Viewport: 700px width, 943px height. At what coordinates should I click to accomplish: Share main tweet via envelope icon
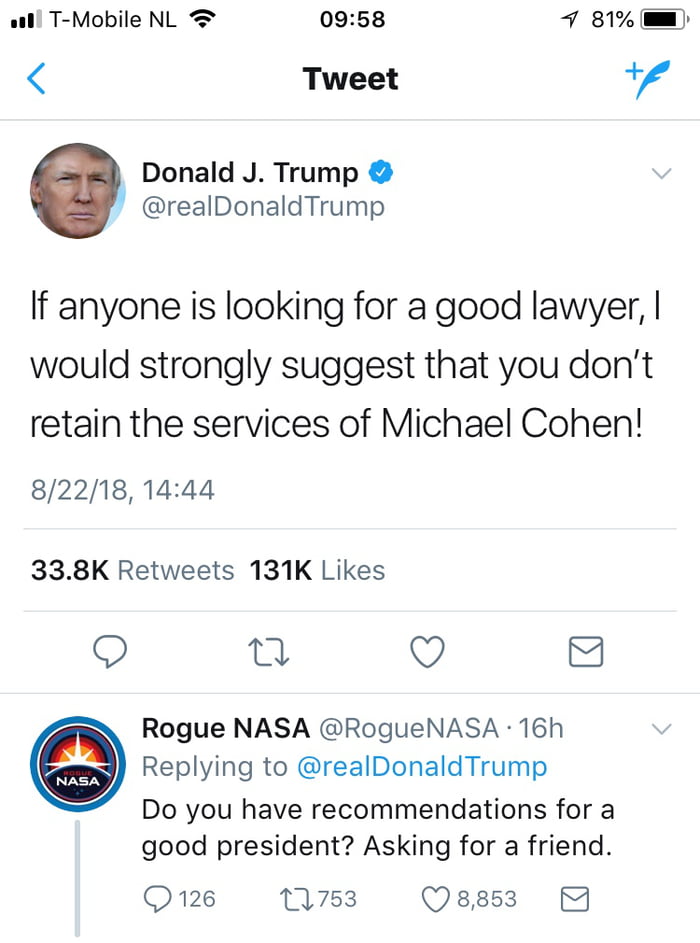(x=585, y=653)
